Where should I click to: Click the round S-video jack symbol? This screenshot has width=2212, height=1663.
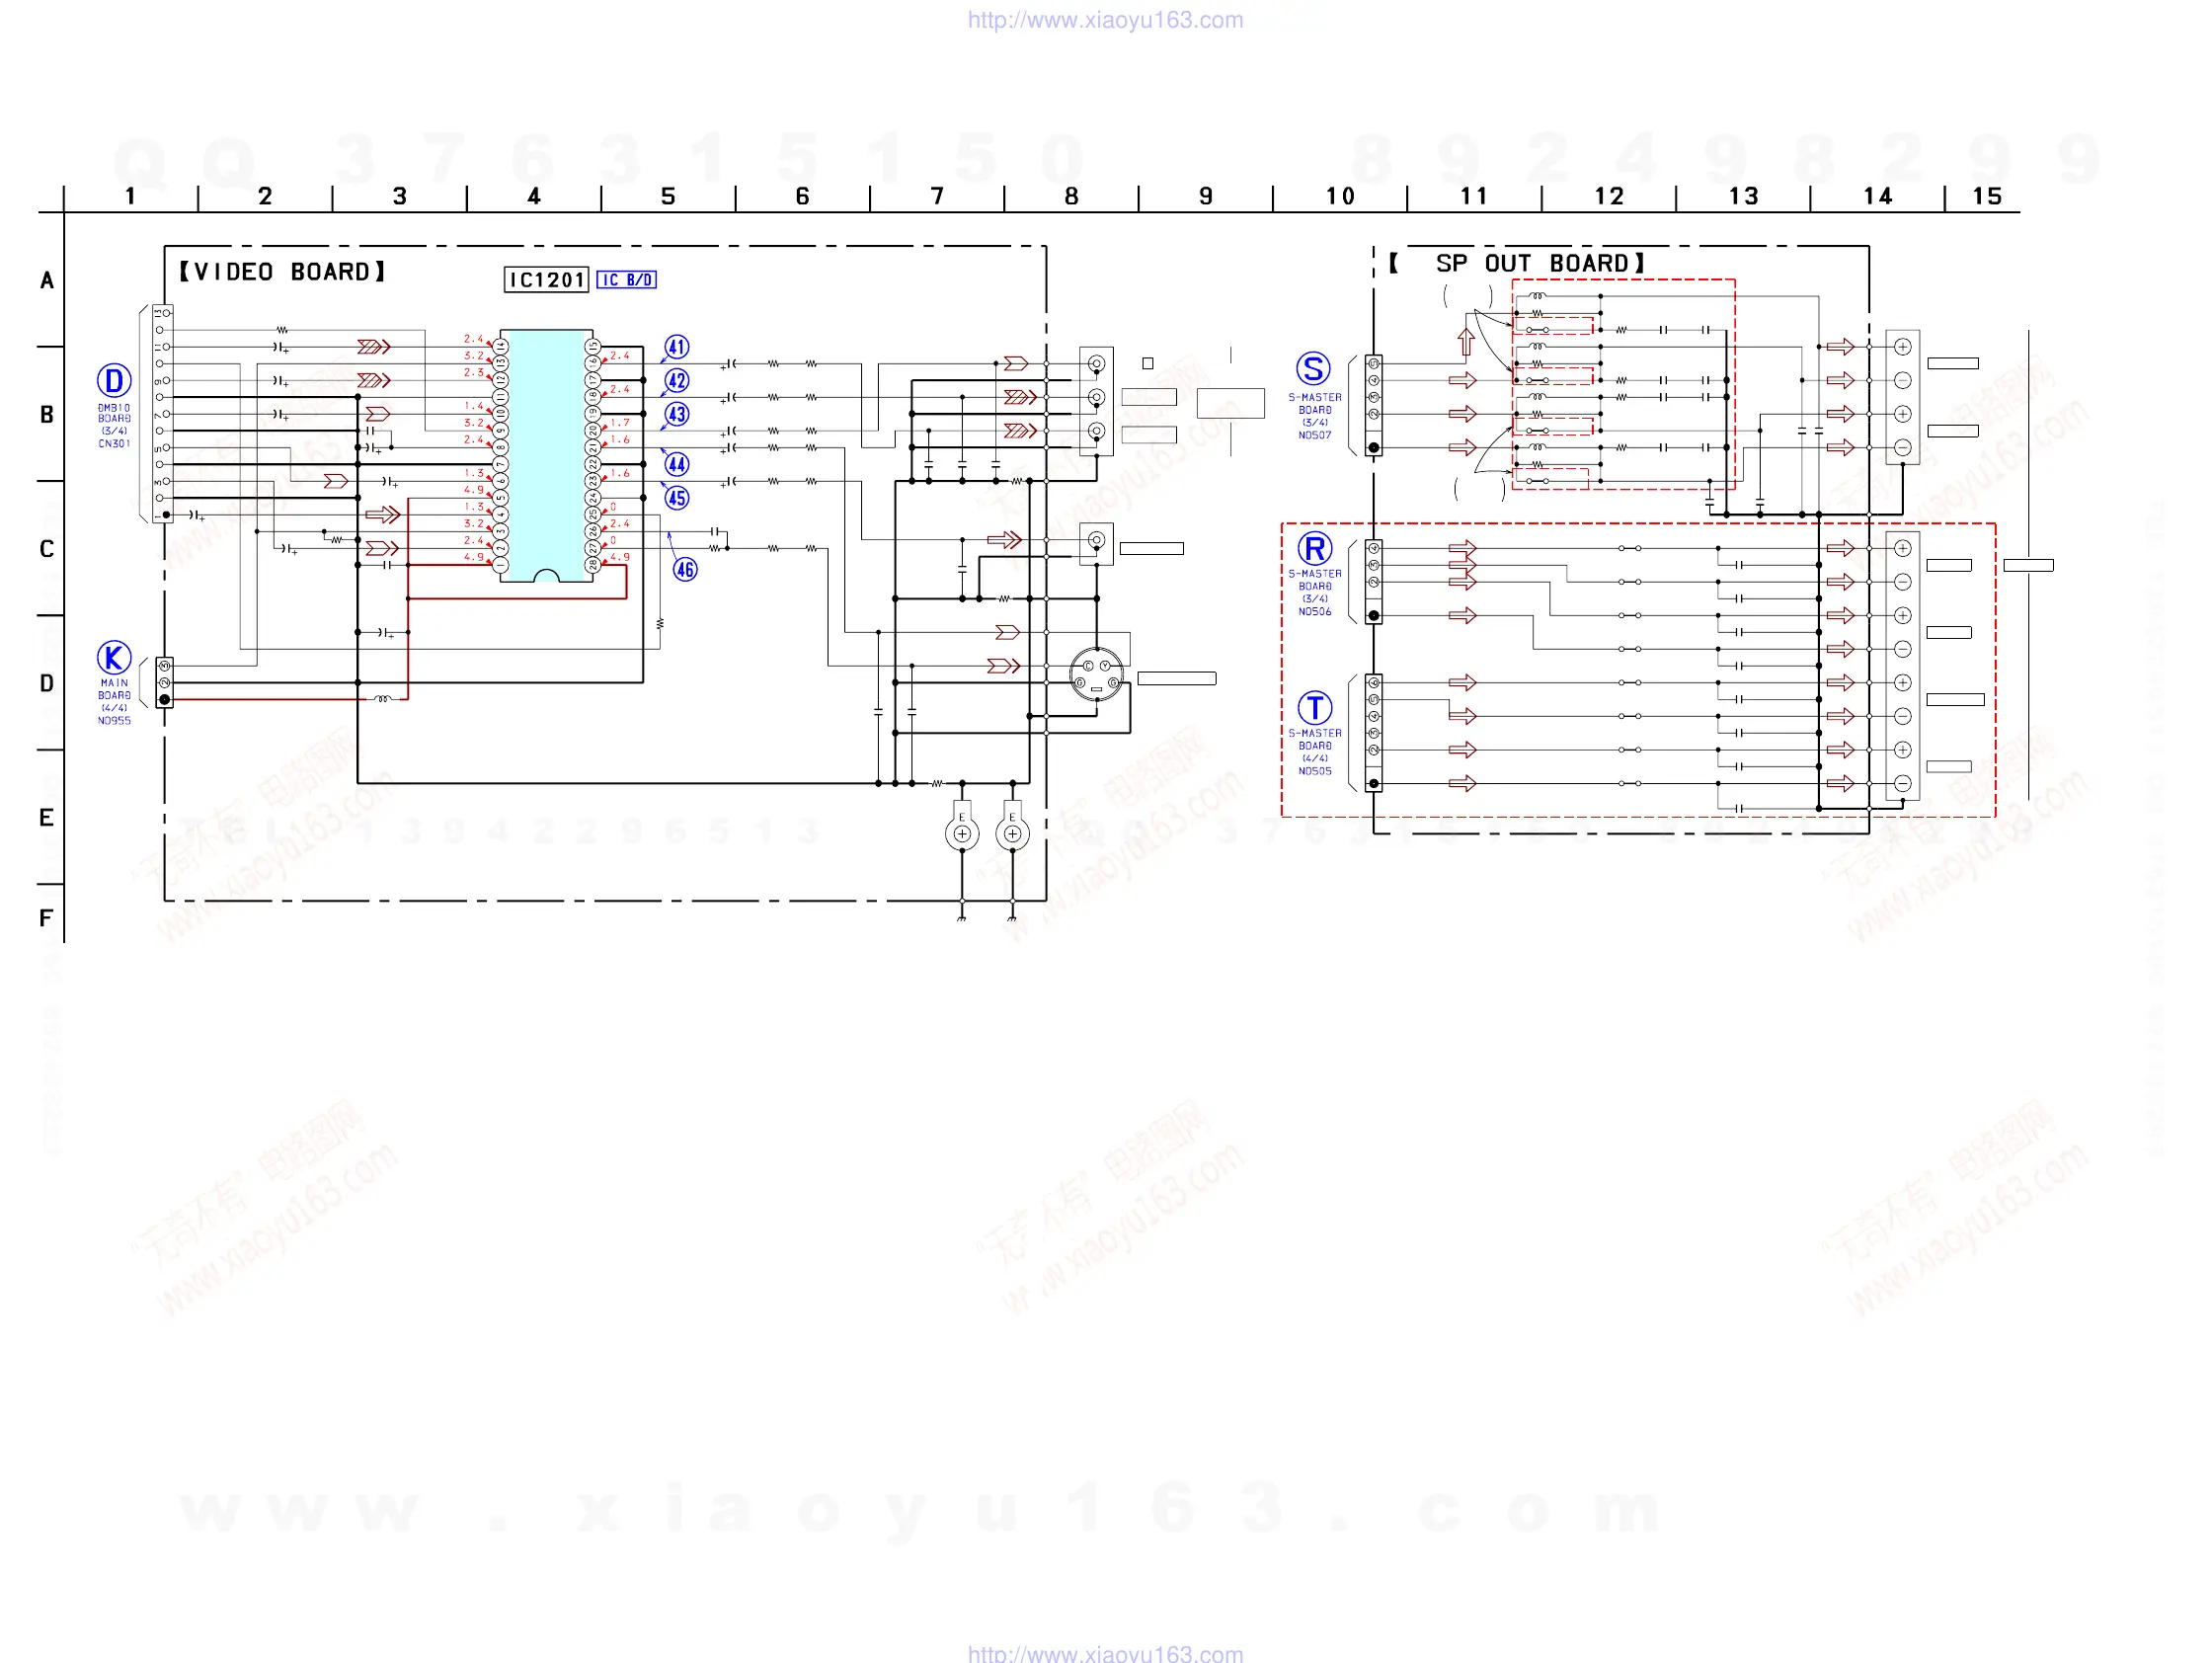click(x=1096, y=675)
